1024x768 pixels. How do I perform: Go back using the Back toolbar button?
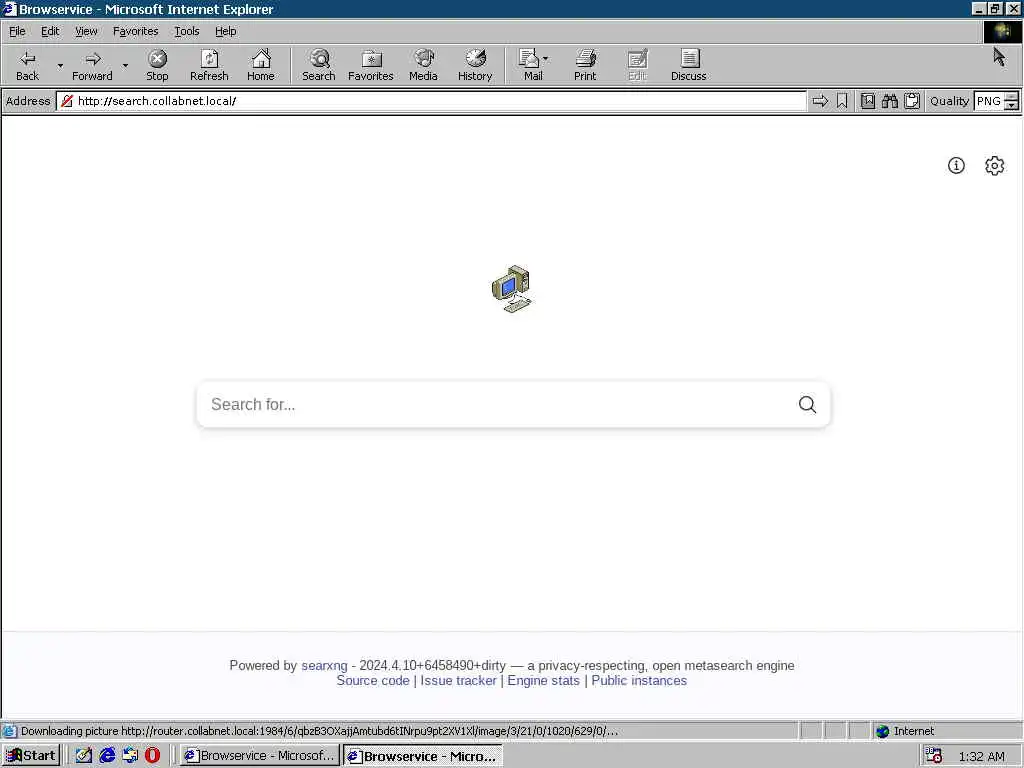point(27,65)
